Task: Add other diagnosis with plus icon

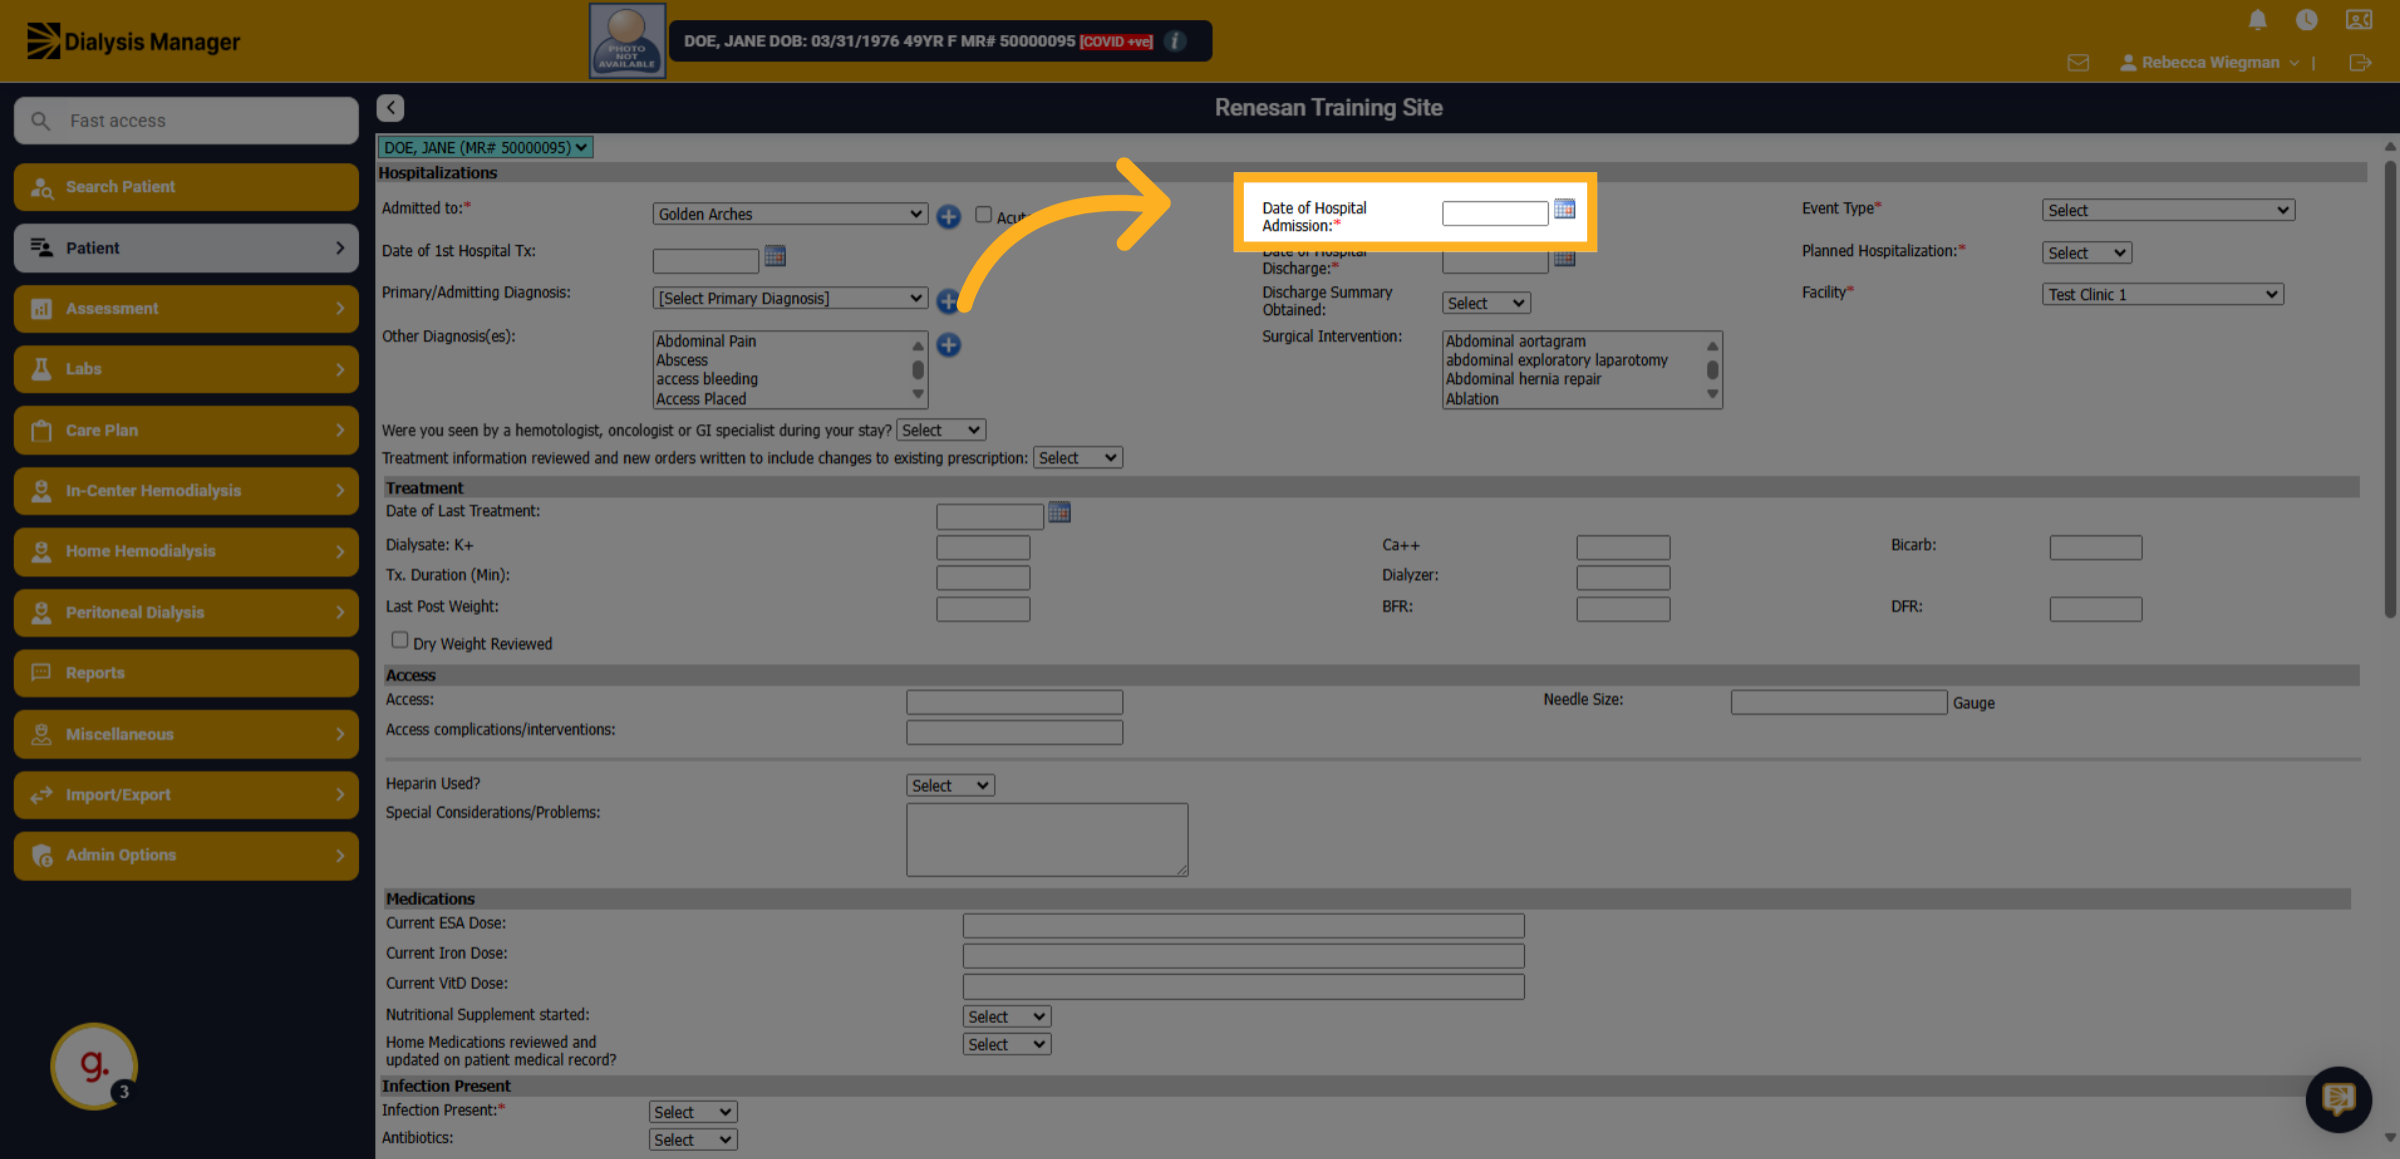Action: [x=948, y=345]
